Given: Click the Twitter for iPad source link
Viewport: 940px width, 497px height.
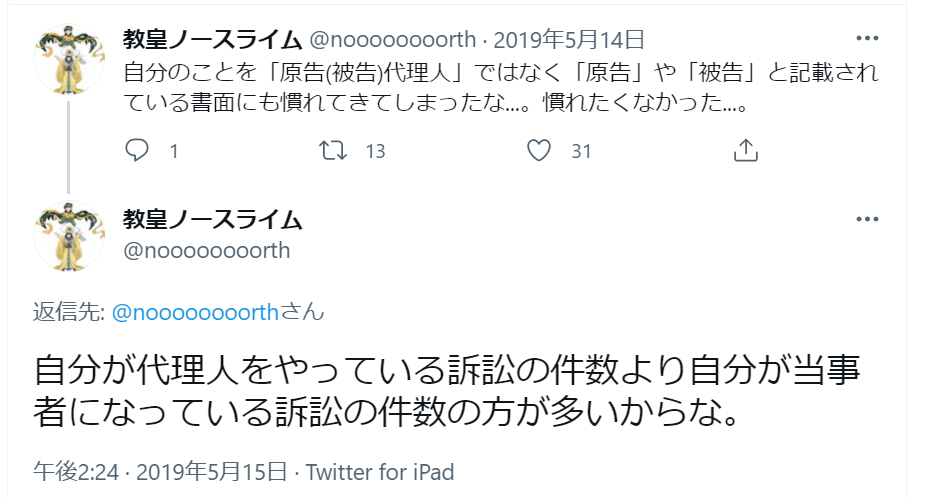Looking at the screenshot, I should 380,472.
